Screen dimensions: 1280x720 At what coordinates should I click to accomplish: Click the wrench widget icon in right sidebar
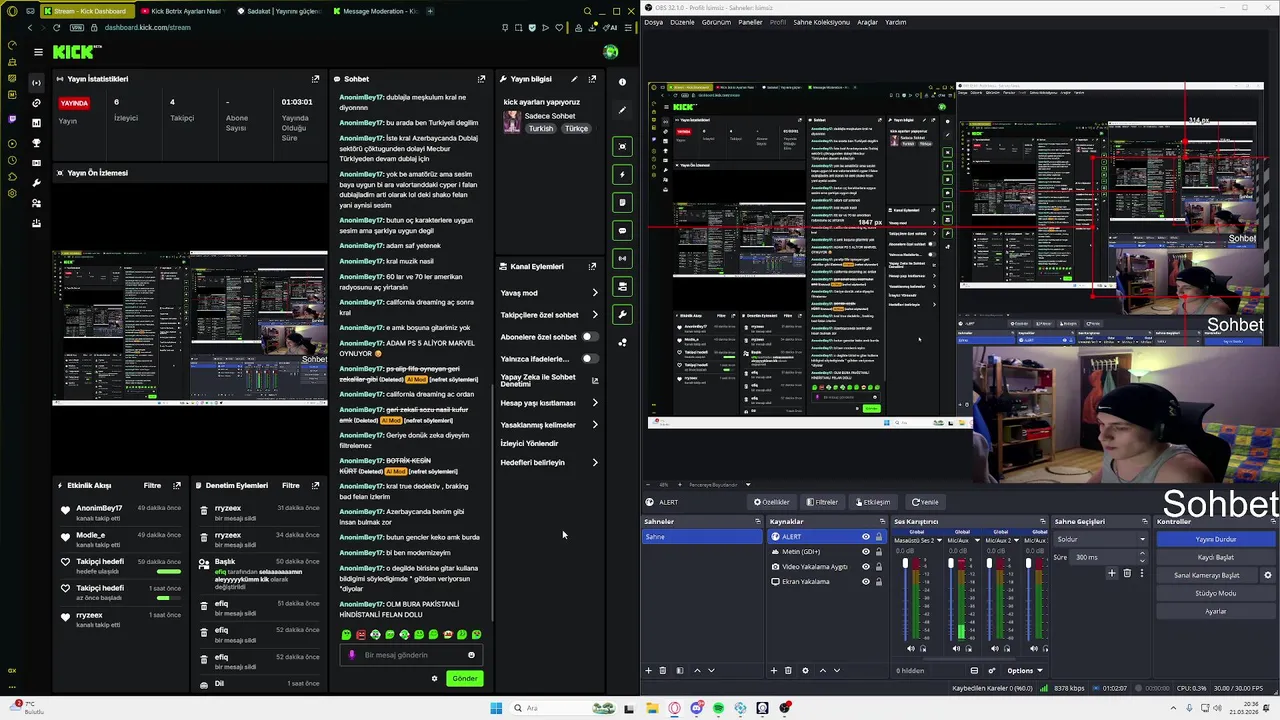point(622,315)
